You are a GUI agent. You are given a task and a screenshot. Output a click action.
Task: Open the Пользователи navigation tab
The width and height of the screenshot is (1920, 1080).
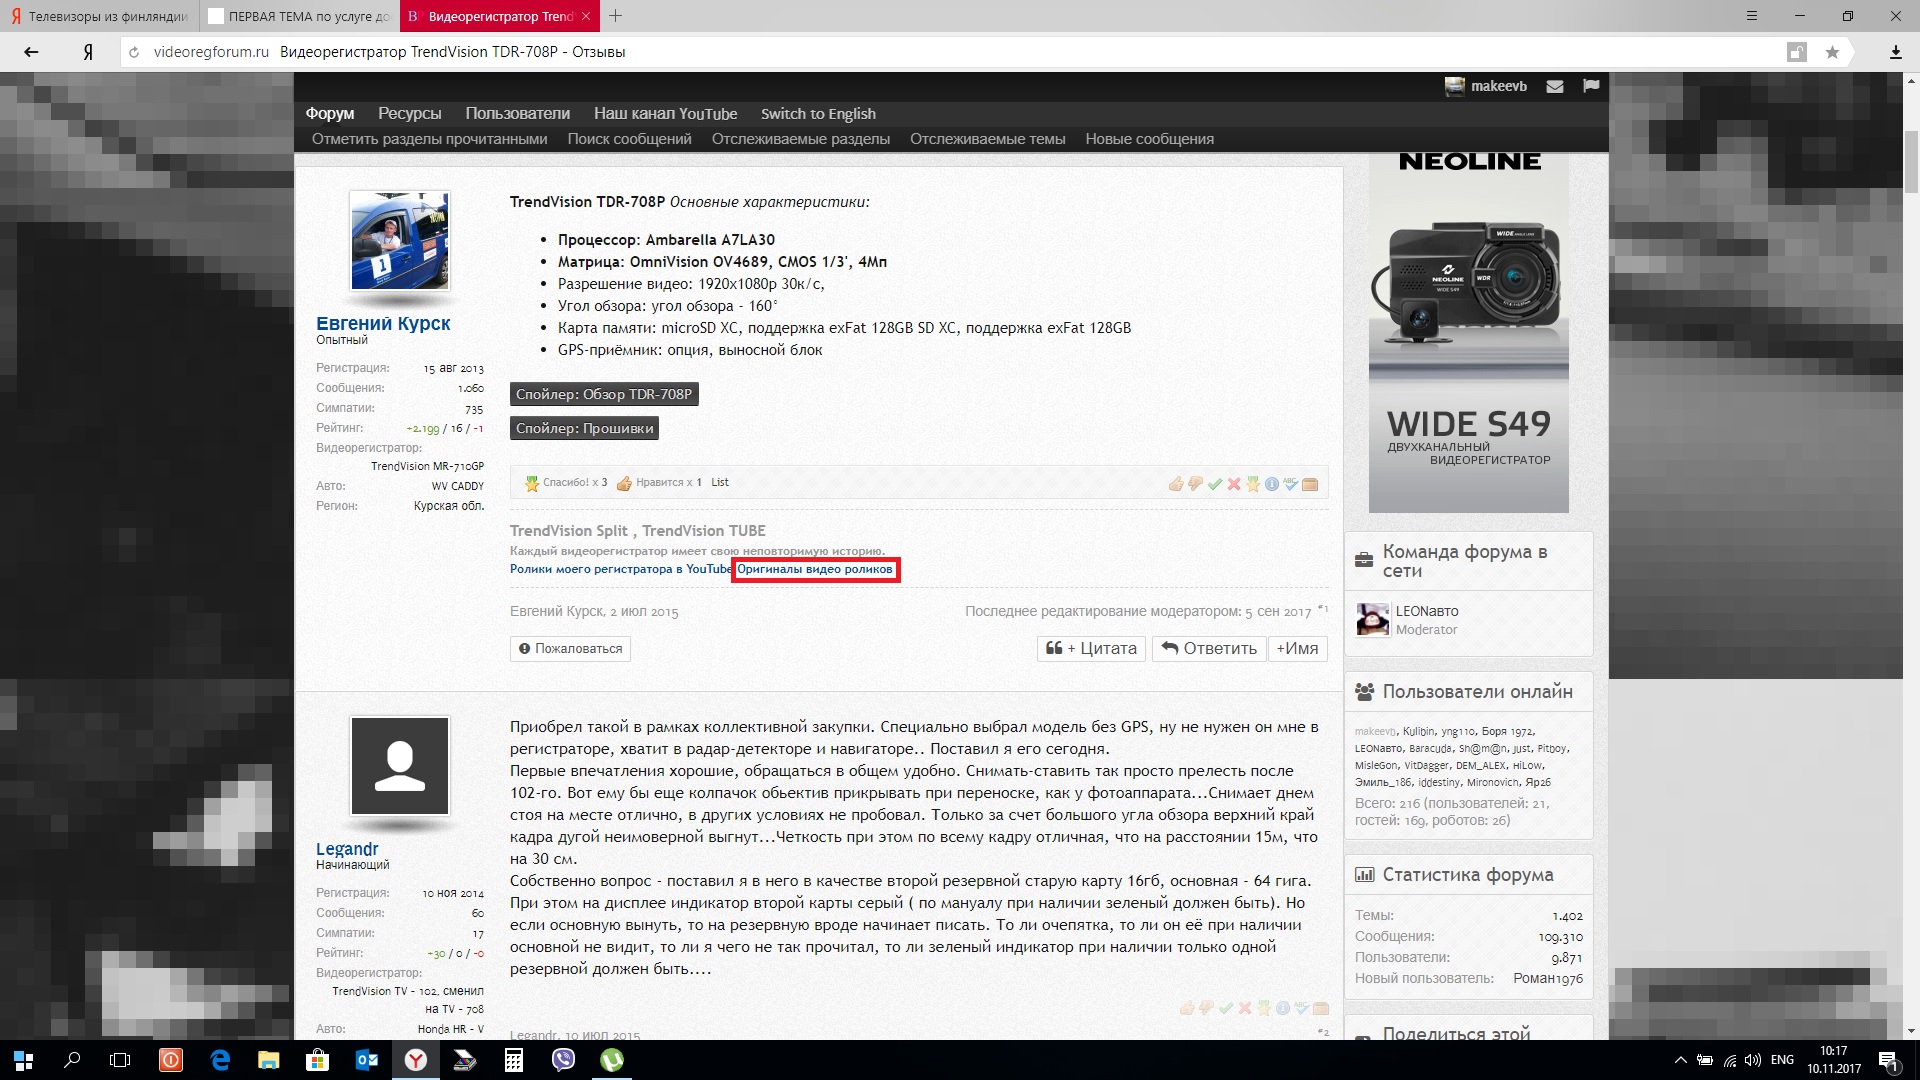(x=517, y=114)
